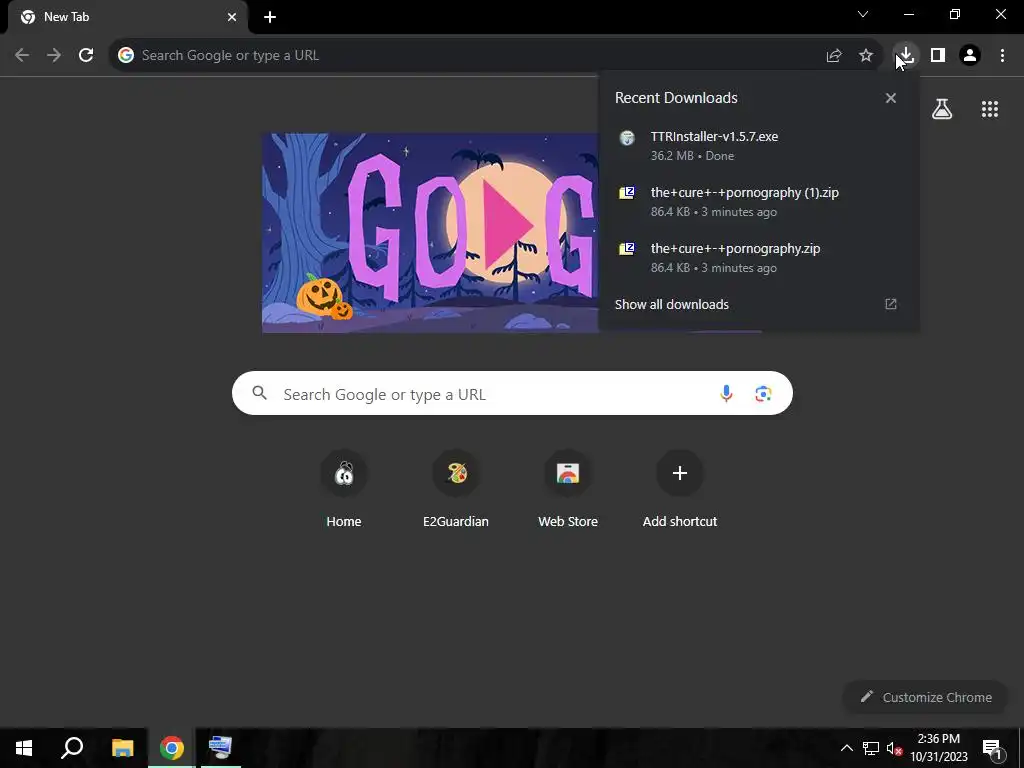1024x768 pixels.
Task: Open the Windows Start menu
Action: [24, 748]
